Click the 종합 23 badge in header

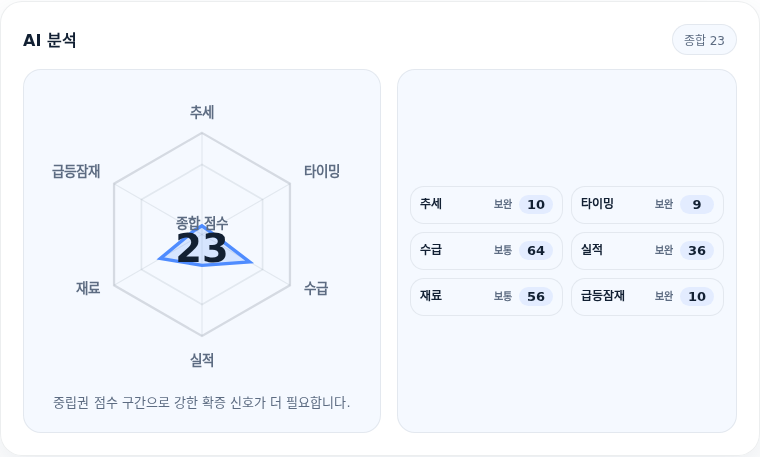point(704,40)
